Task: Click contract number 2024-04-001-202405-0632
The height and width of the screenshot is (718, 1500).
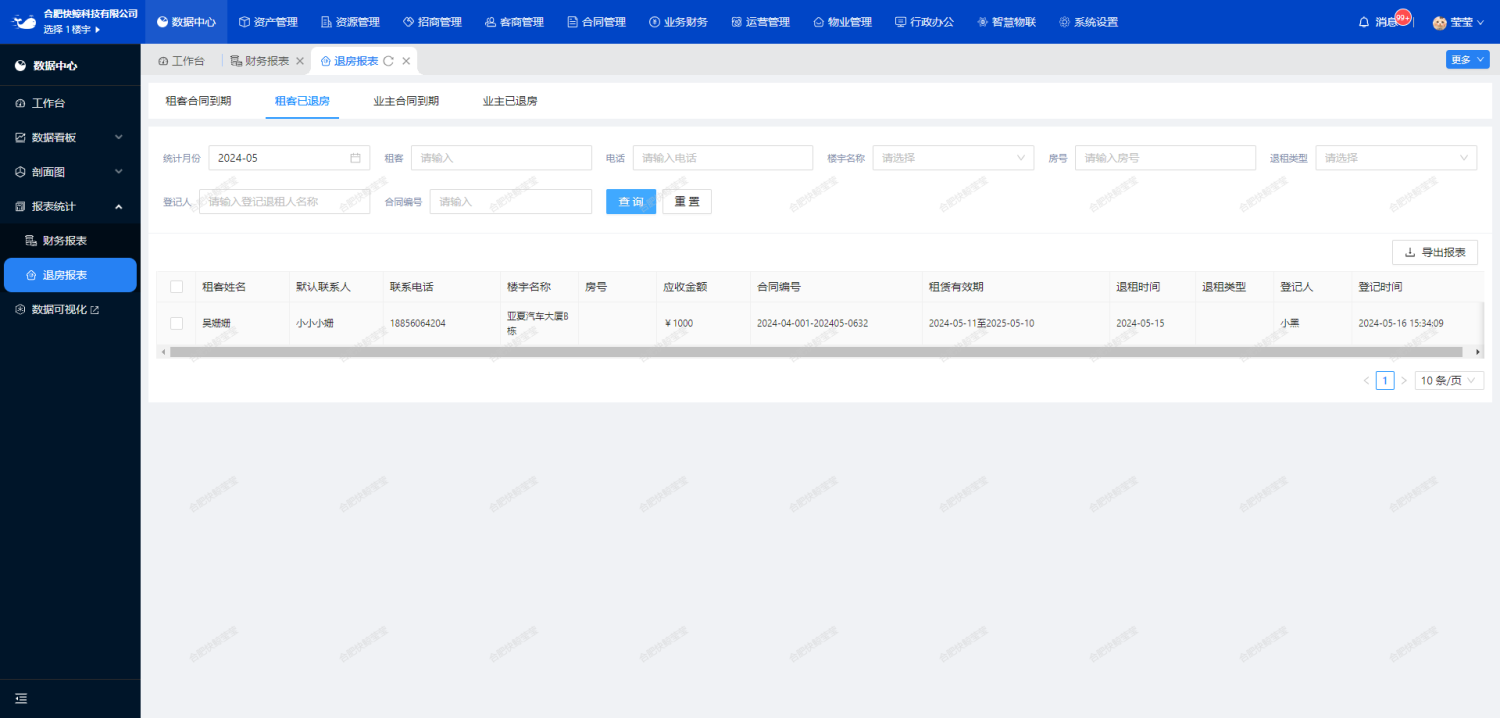Action: click(x=812, y=324)
